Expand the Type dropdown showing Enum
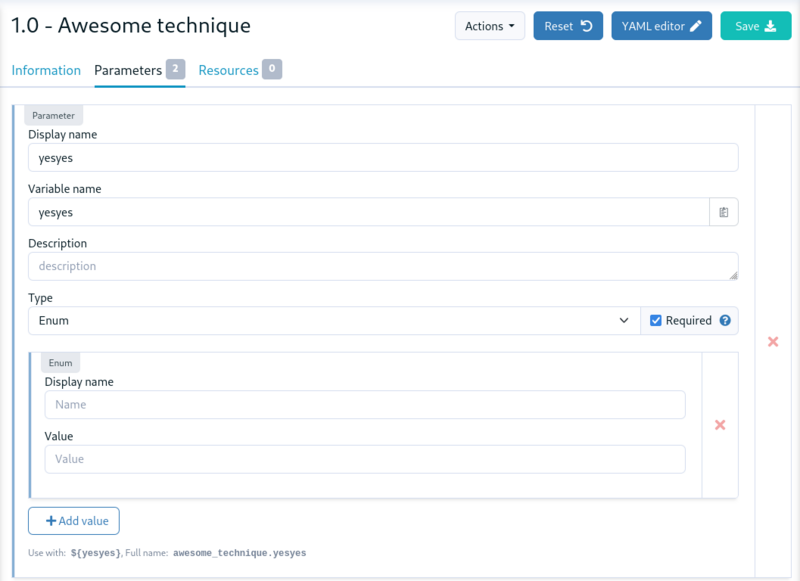Image resolution: width=800 pixels, height=581 pixels. (x=334, y=320)
